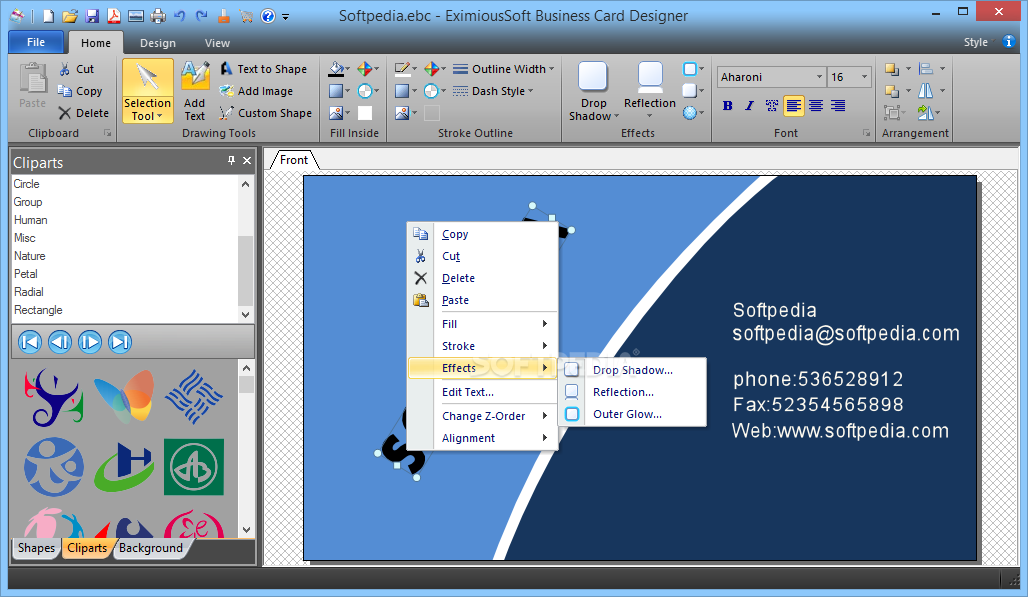Click the New document icon in quick access toolbar

[x=49, y=16]
